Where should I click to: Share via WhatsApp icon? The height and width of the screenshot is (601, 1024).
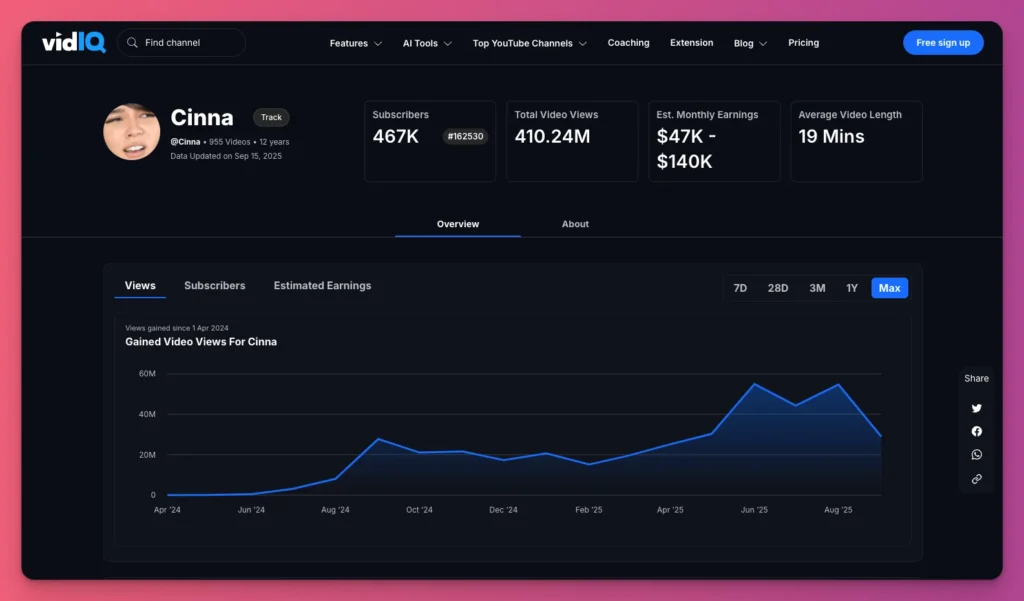tap(977, 455)
